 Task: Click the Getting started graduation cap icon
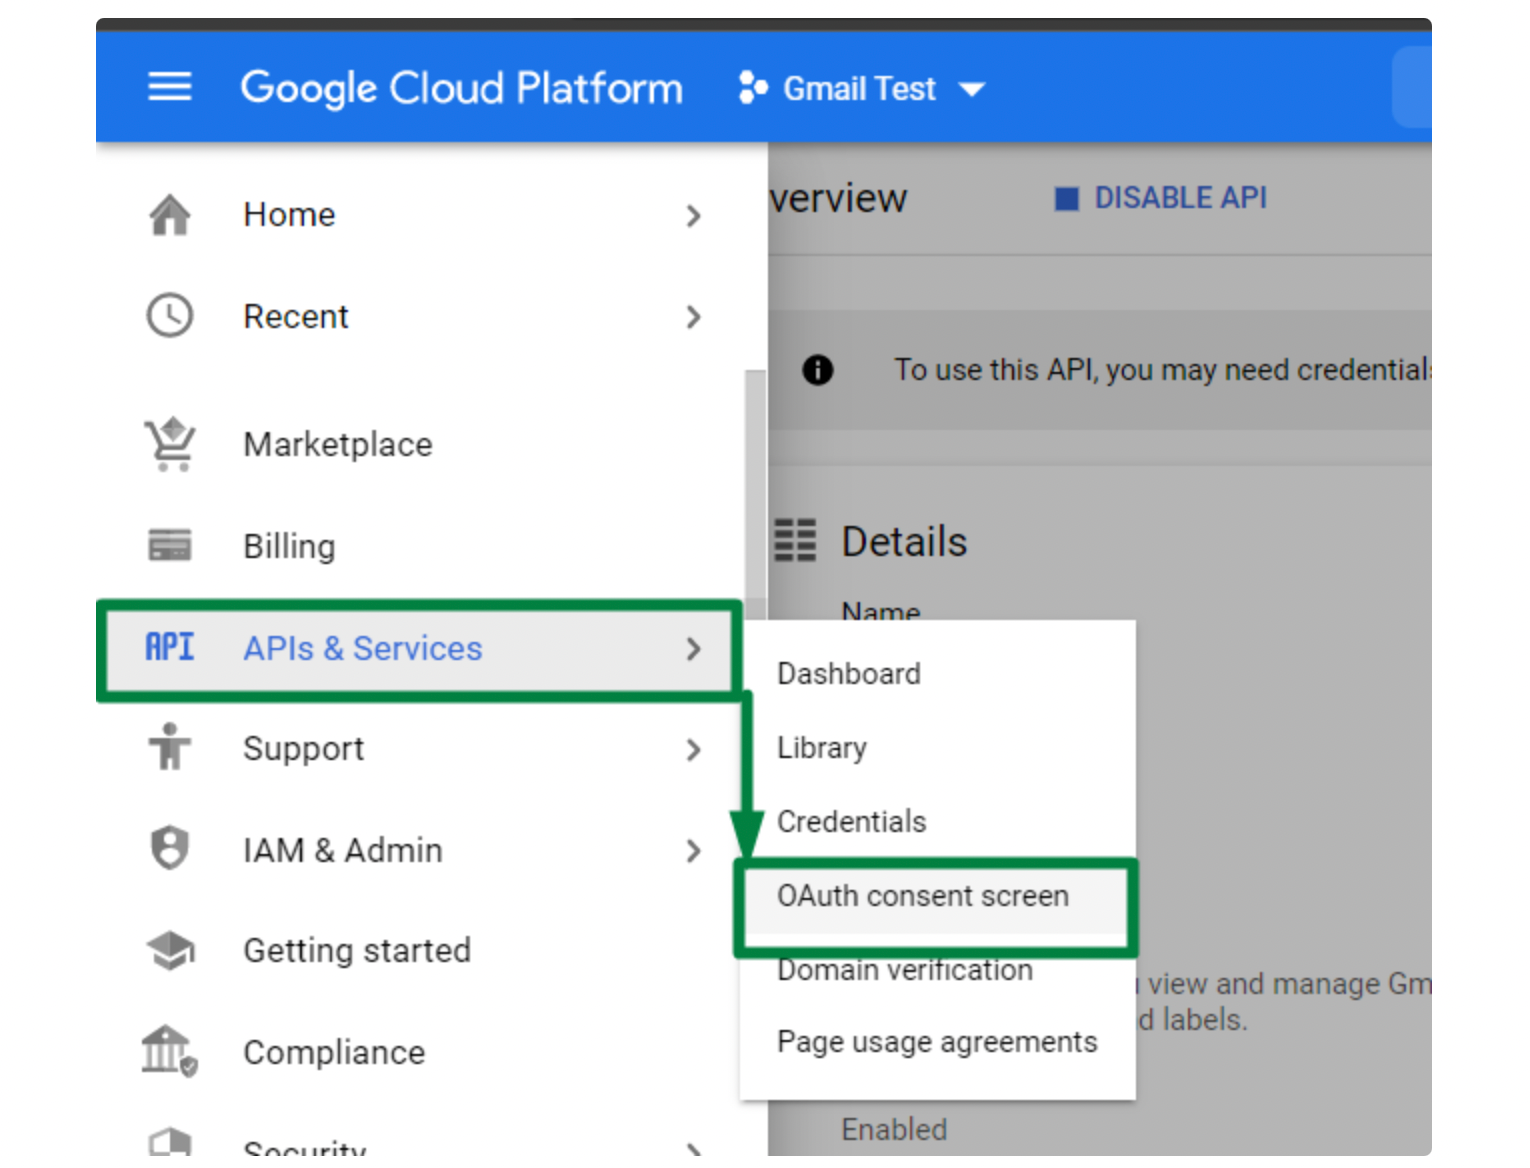(x=170, y=950)
